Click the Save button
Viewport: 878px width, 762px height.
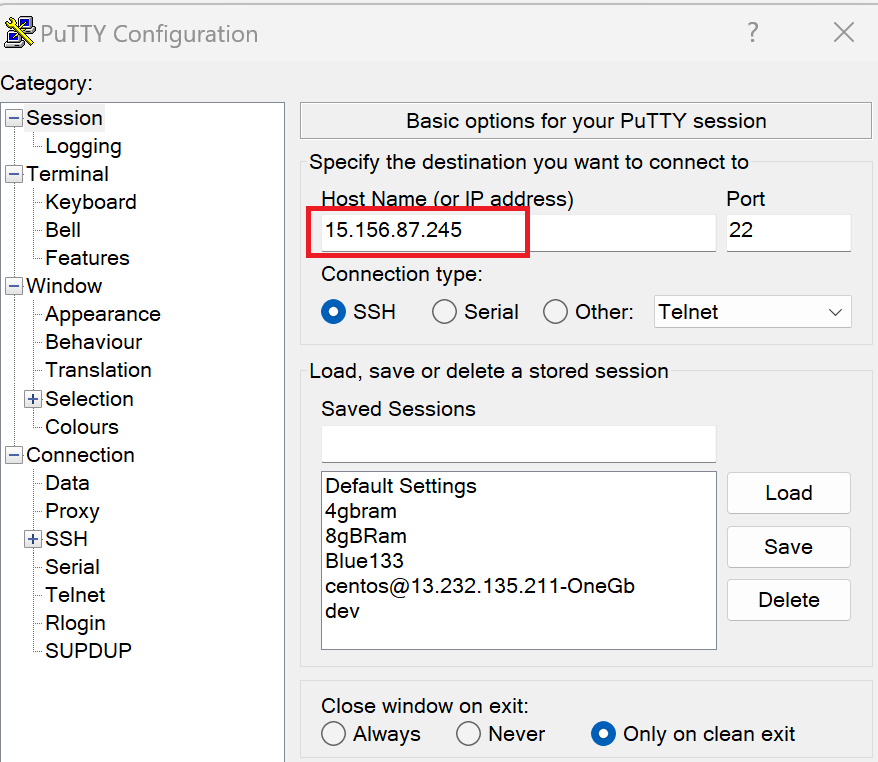(788, 546)
